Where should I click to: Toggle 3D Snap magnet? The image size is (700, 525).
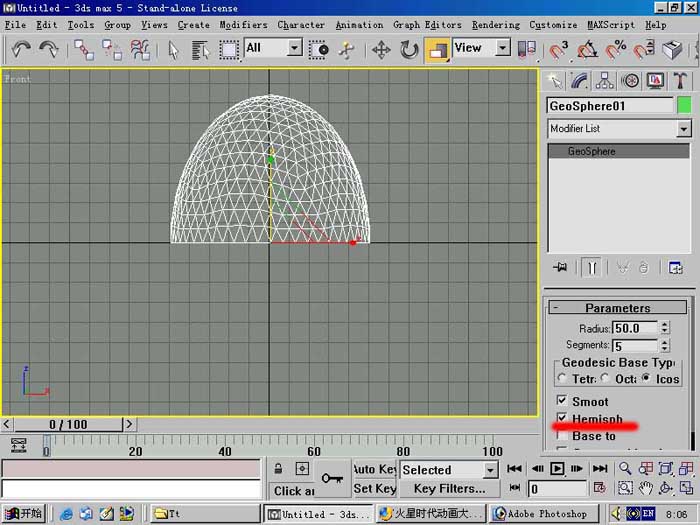pyautogui.click(x=558, y=50)
